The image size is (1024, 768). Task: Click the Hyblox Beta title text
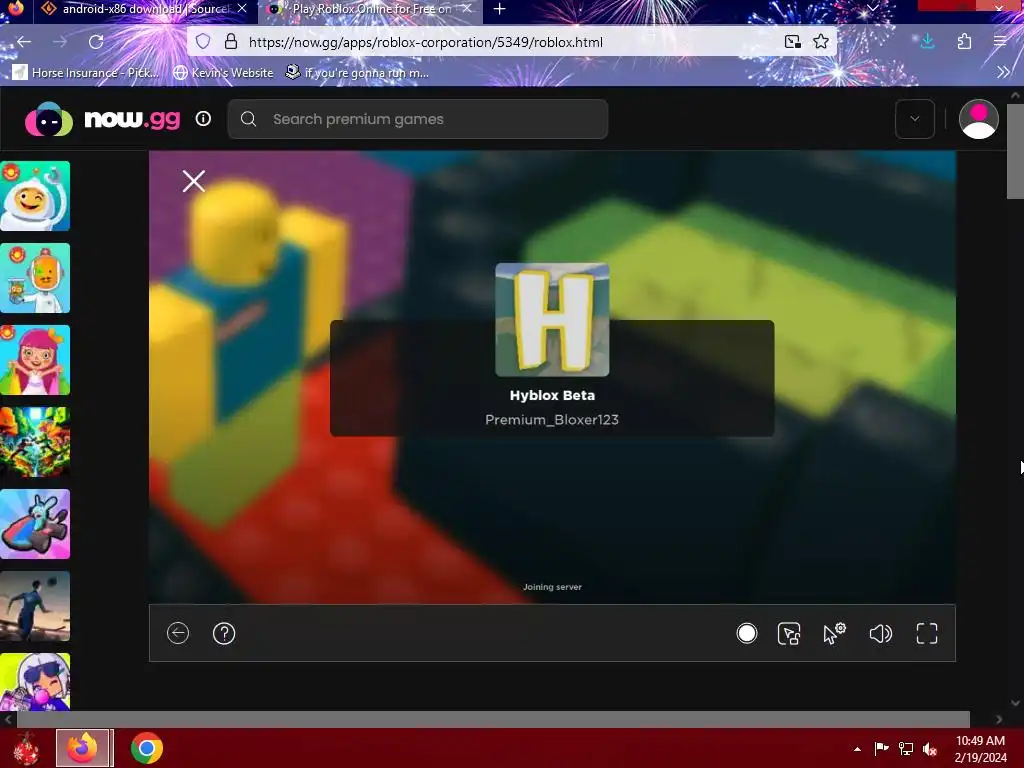[552, 395]
